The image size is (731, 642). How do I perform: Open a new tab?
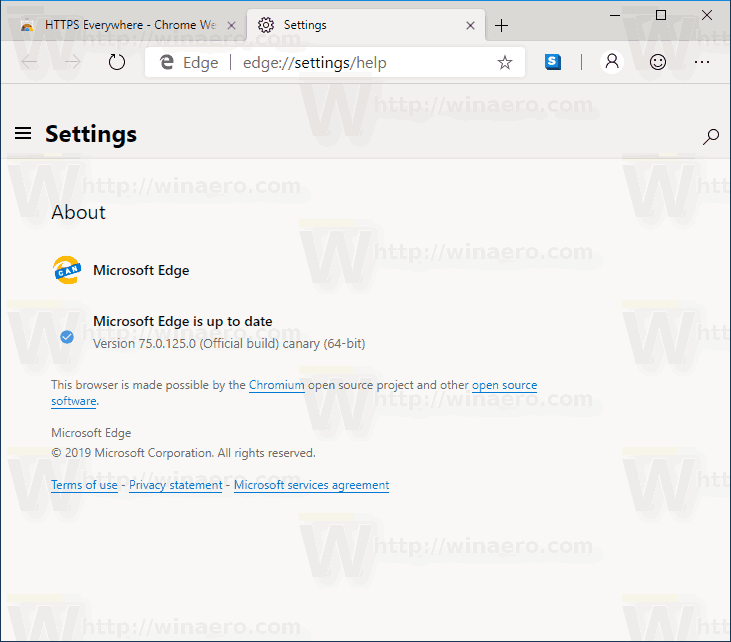(501, 25)
